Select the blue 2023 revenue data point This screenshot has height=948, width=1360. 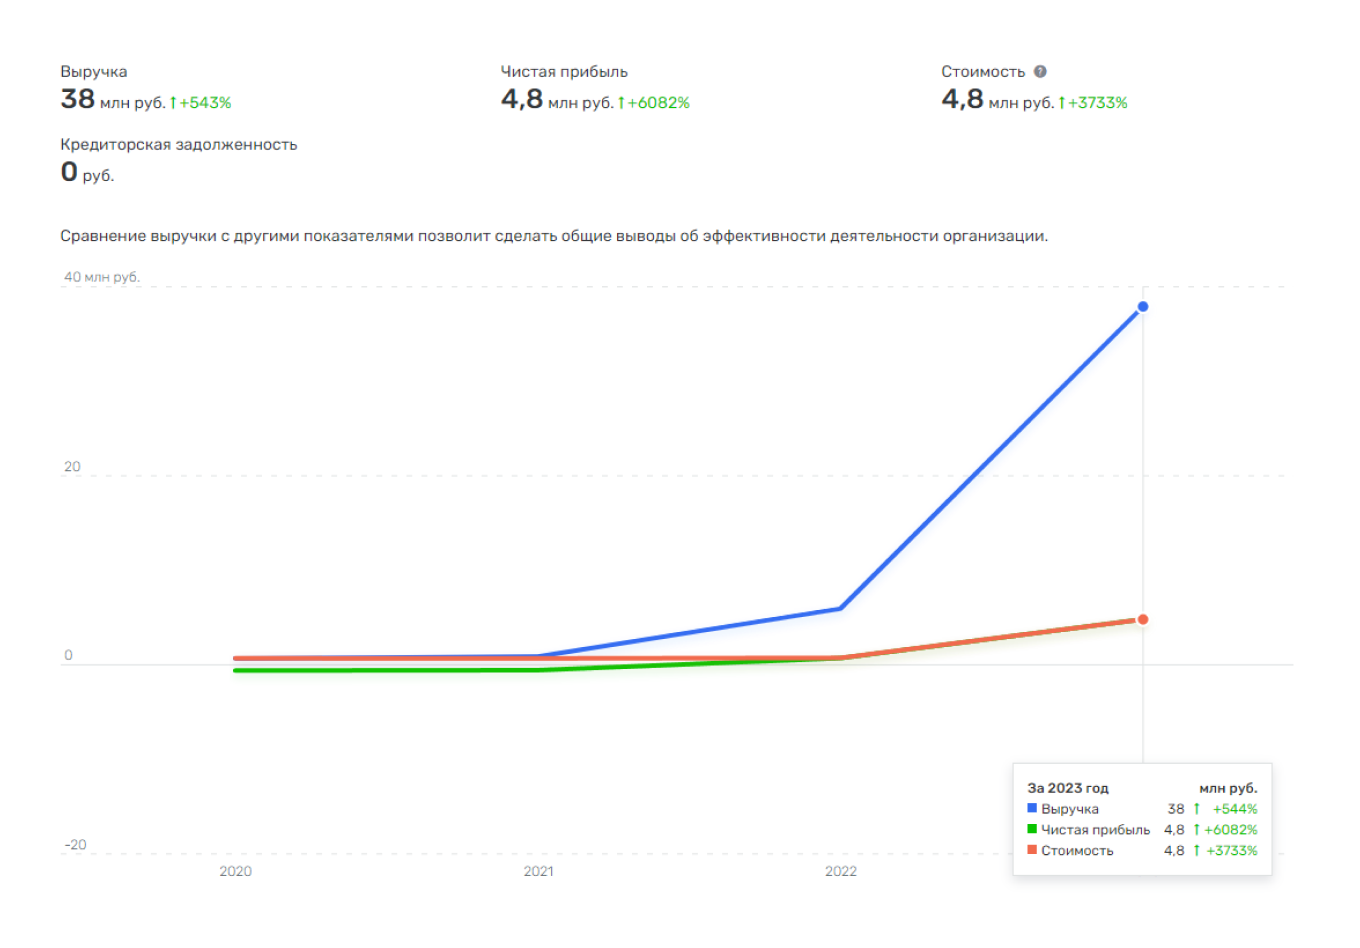[x=1143, y=307]
